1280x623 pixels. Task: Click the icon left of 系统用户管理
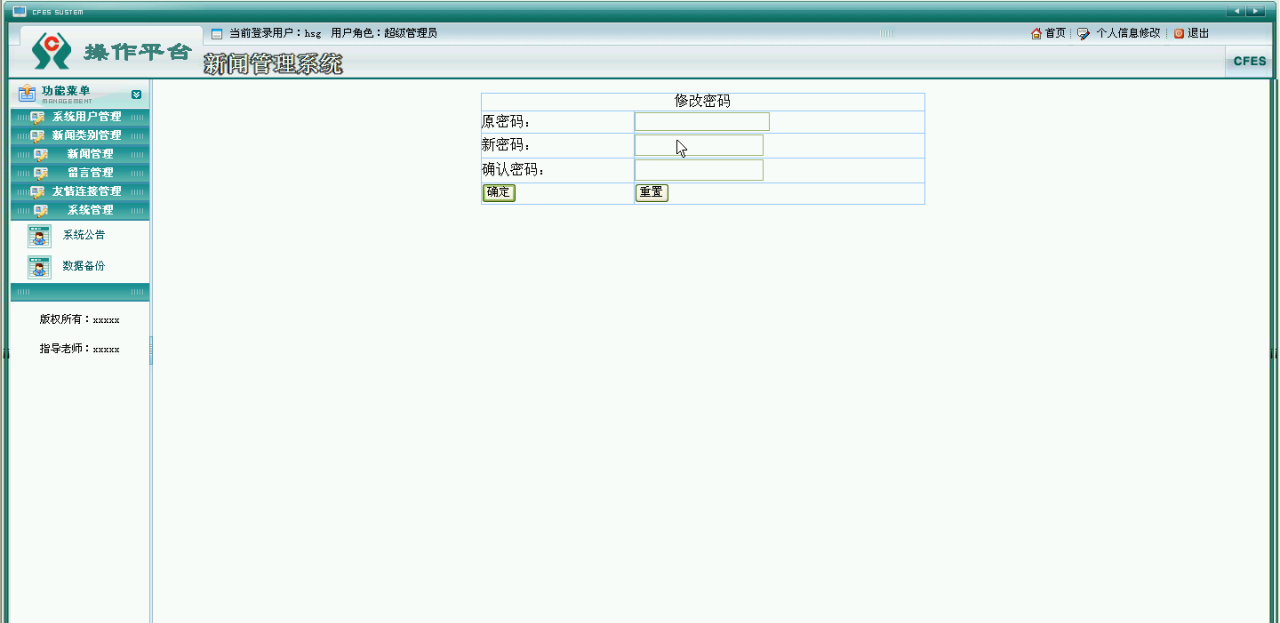coord(37,117)
